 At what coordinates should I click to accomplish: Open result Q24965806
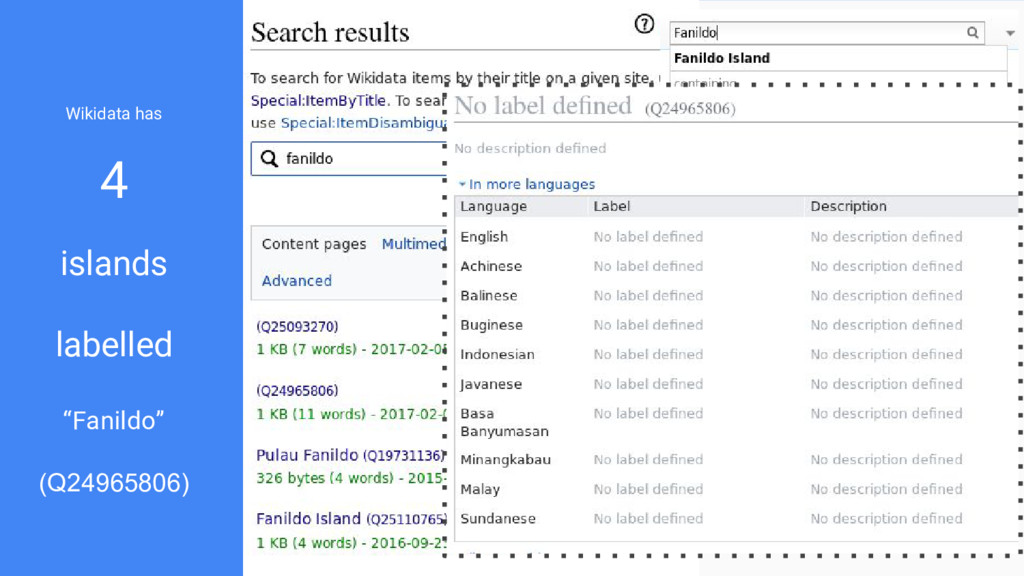pos(297,391)
